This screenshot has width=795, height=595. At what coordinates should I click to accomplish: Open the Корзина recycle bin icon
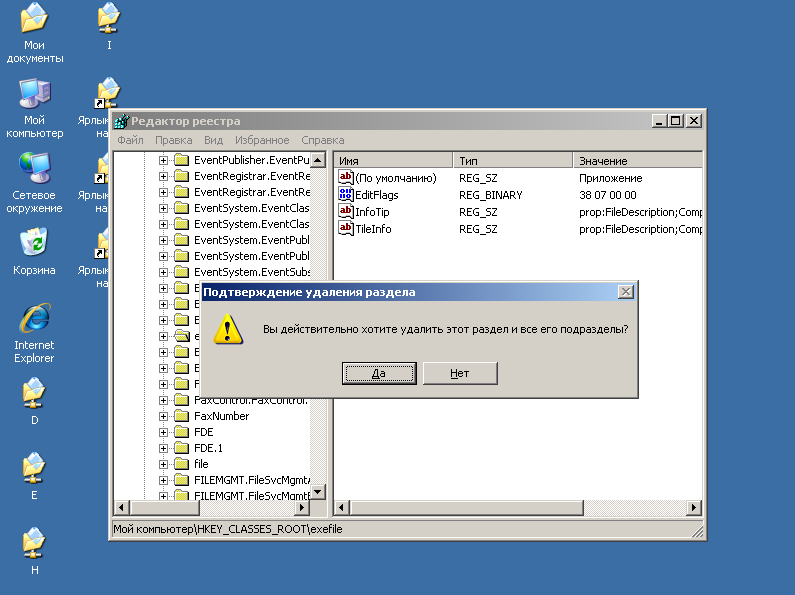[34, 242]
